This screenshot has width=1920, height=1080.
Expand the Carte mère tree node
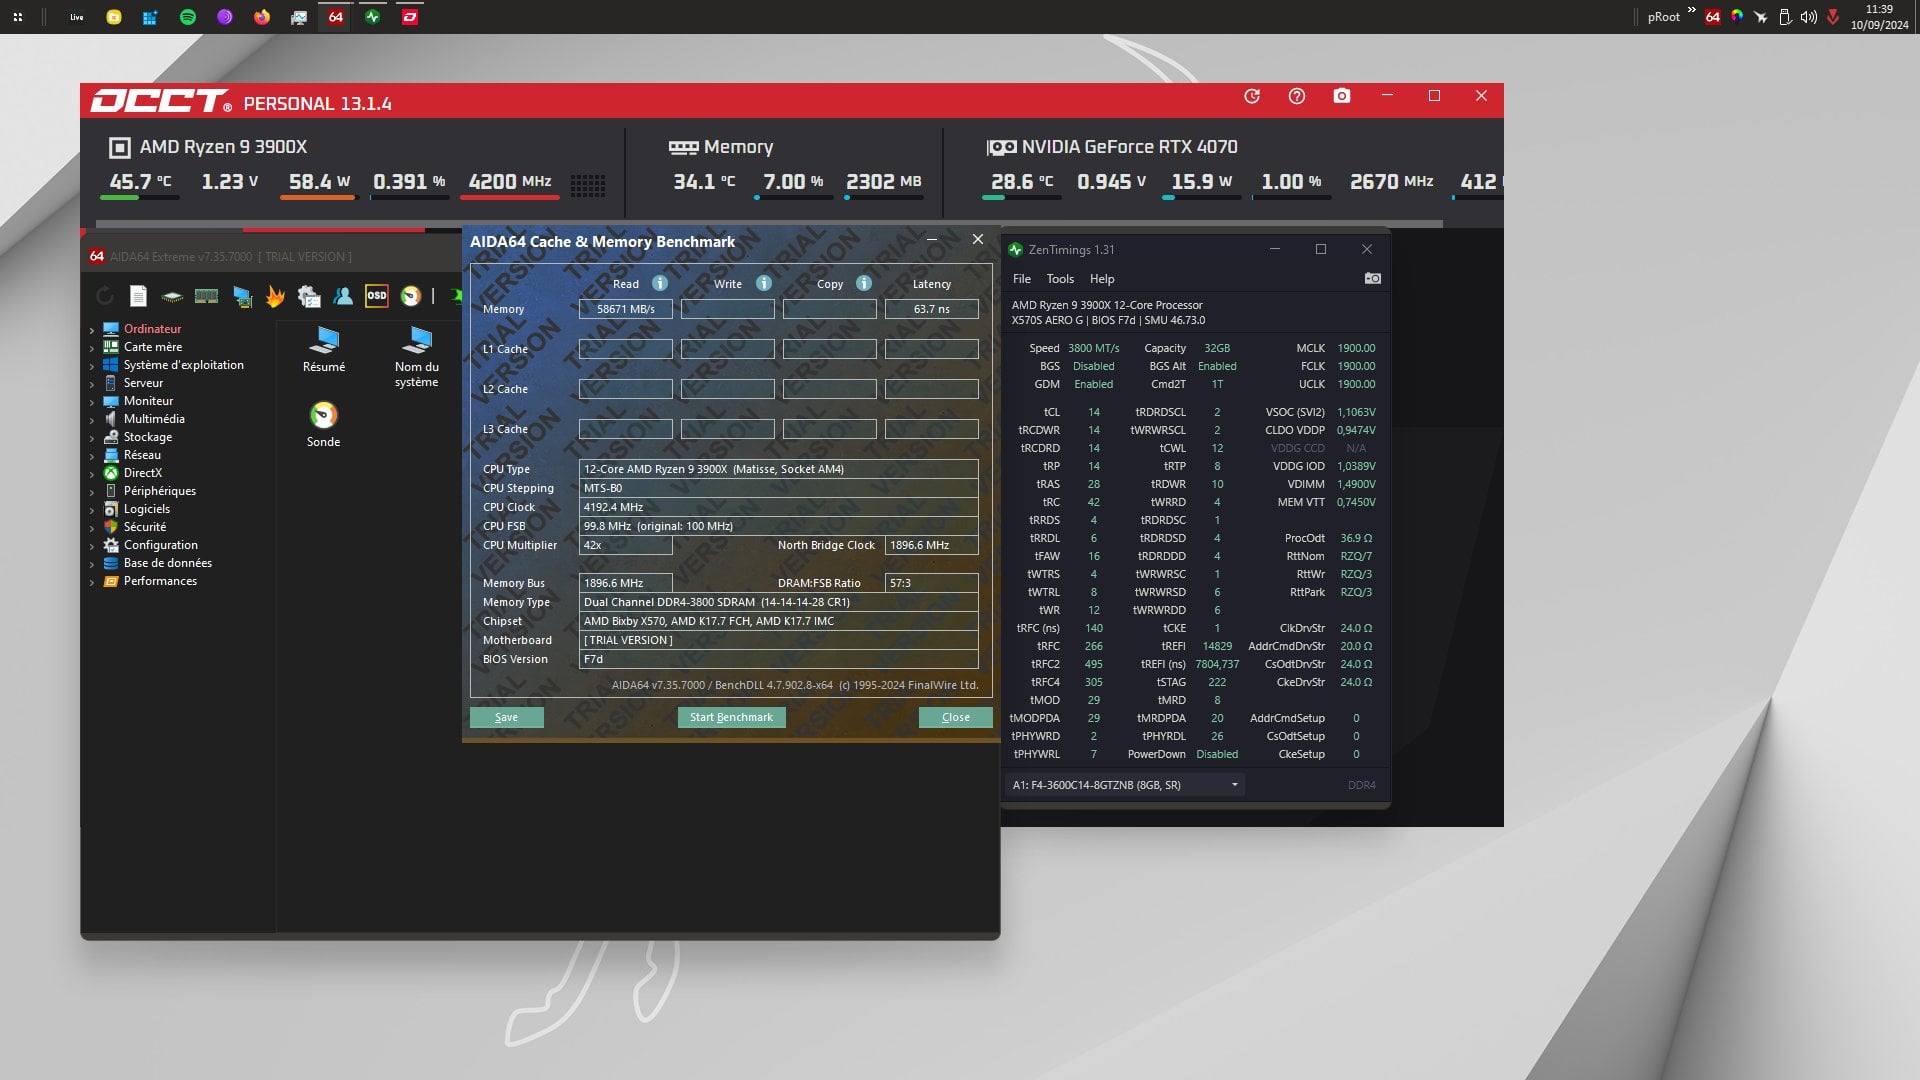point(92,348)
